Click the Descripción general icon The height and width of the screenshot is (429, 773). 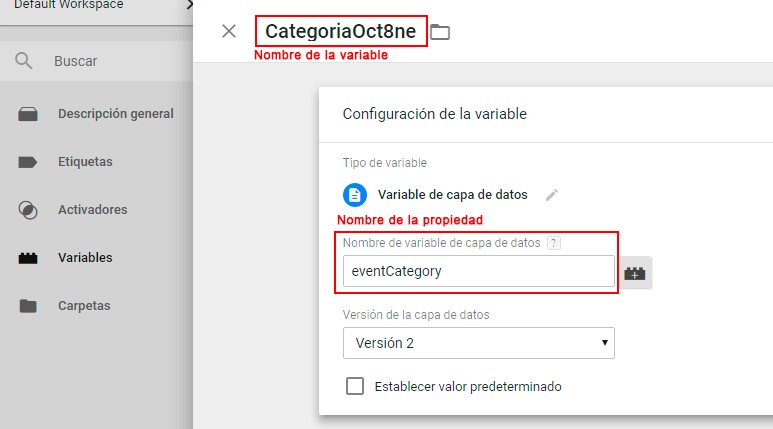[x=28, y=114]
